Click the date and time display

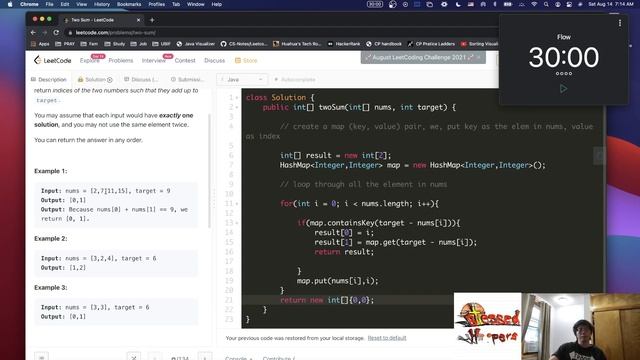pyautogui.click(x=610, y=4)
